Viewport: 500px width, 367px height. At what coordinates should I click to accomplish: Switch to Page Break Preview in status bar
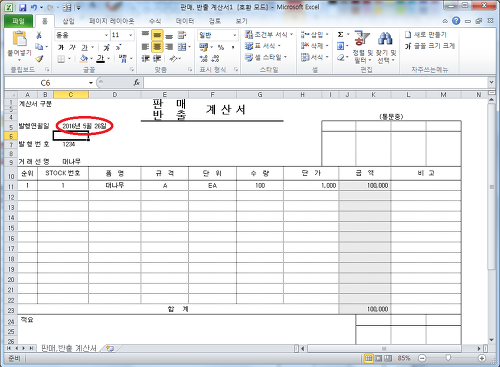[388, 358]
